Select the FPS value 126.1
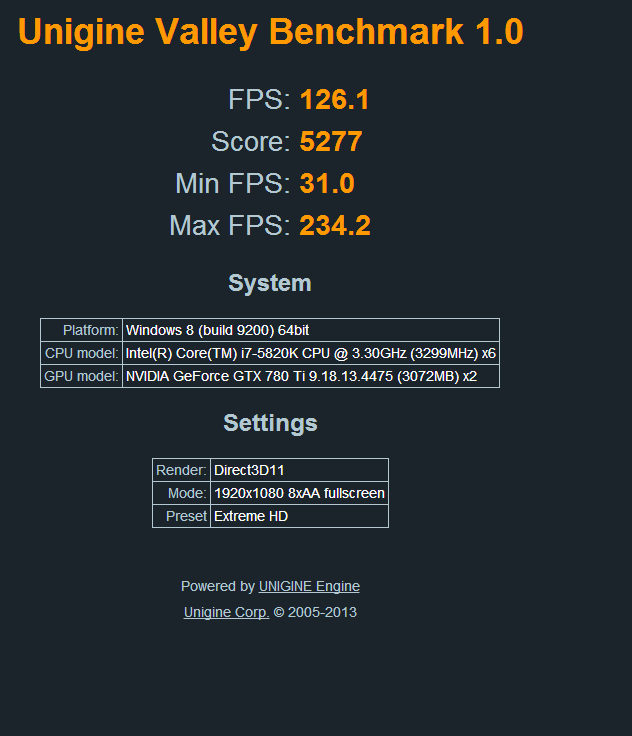Image resolution: width=632 pixels, height=736 pixels. 335,100
